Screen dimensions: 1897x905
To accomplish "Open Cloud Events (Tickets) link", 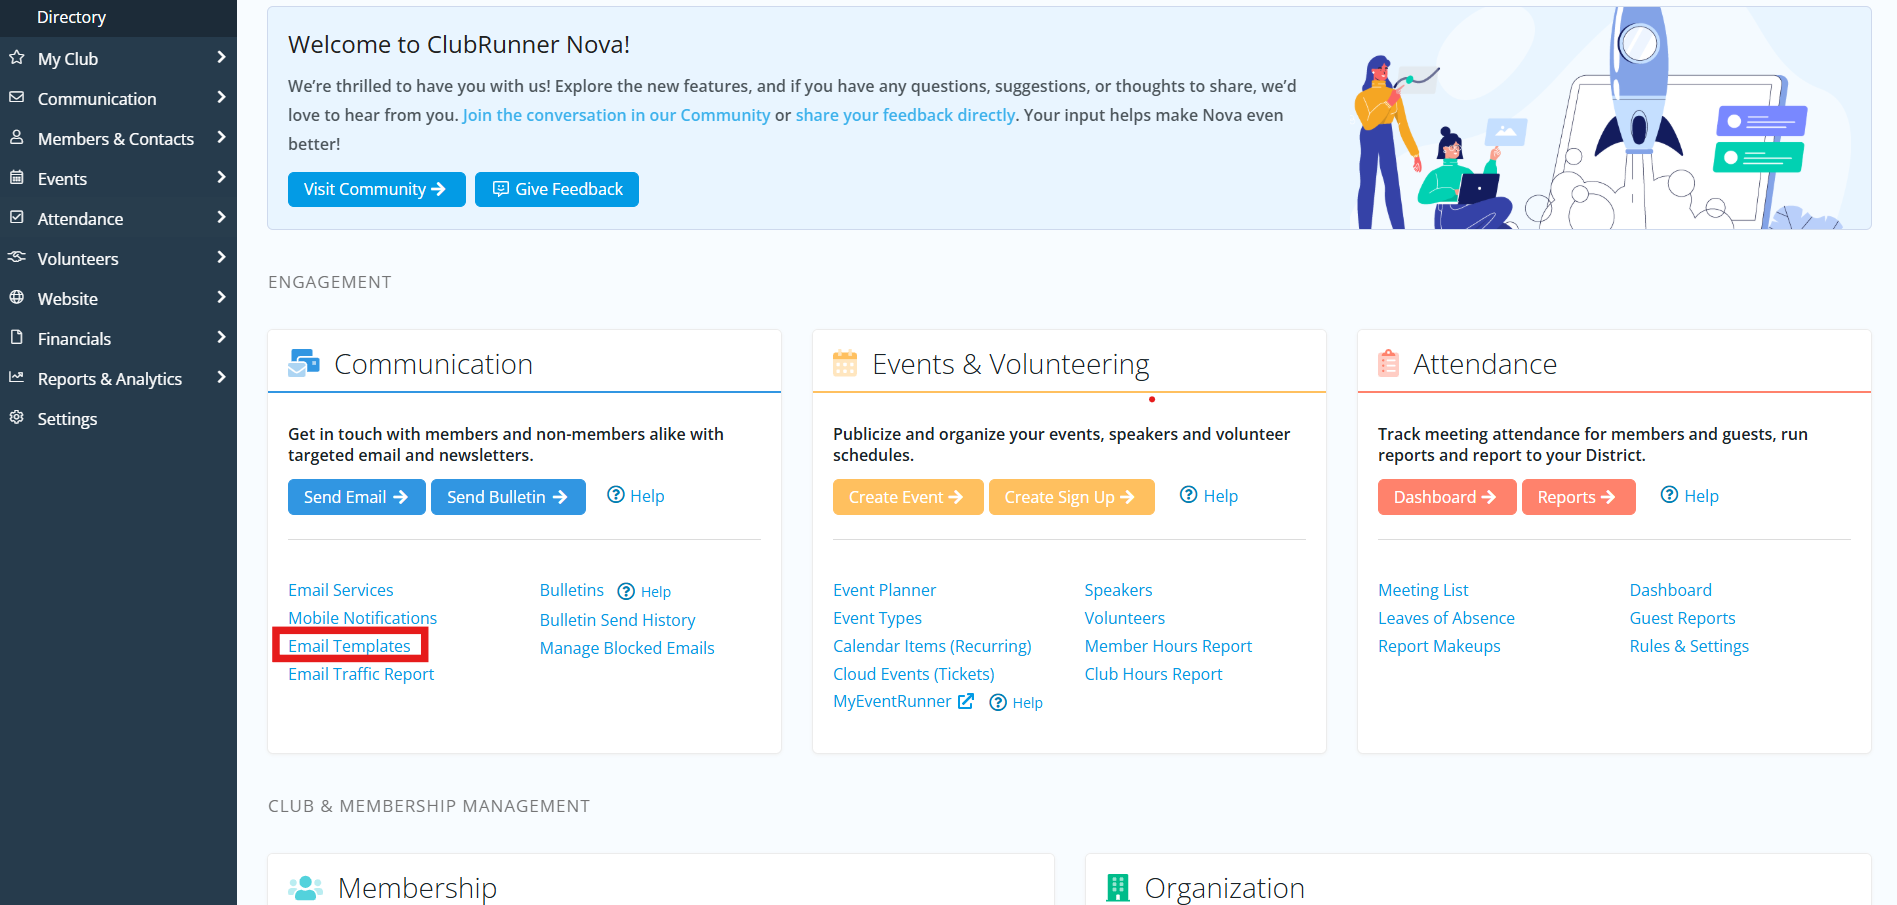I will tap(914, 674).
